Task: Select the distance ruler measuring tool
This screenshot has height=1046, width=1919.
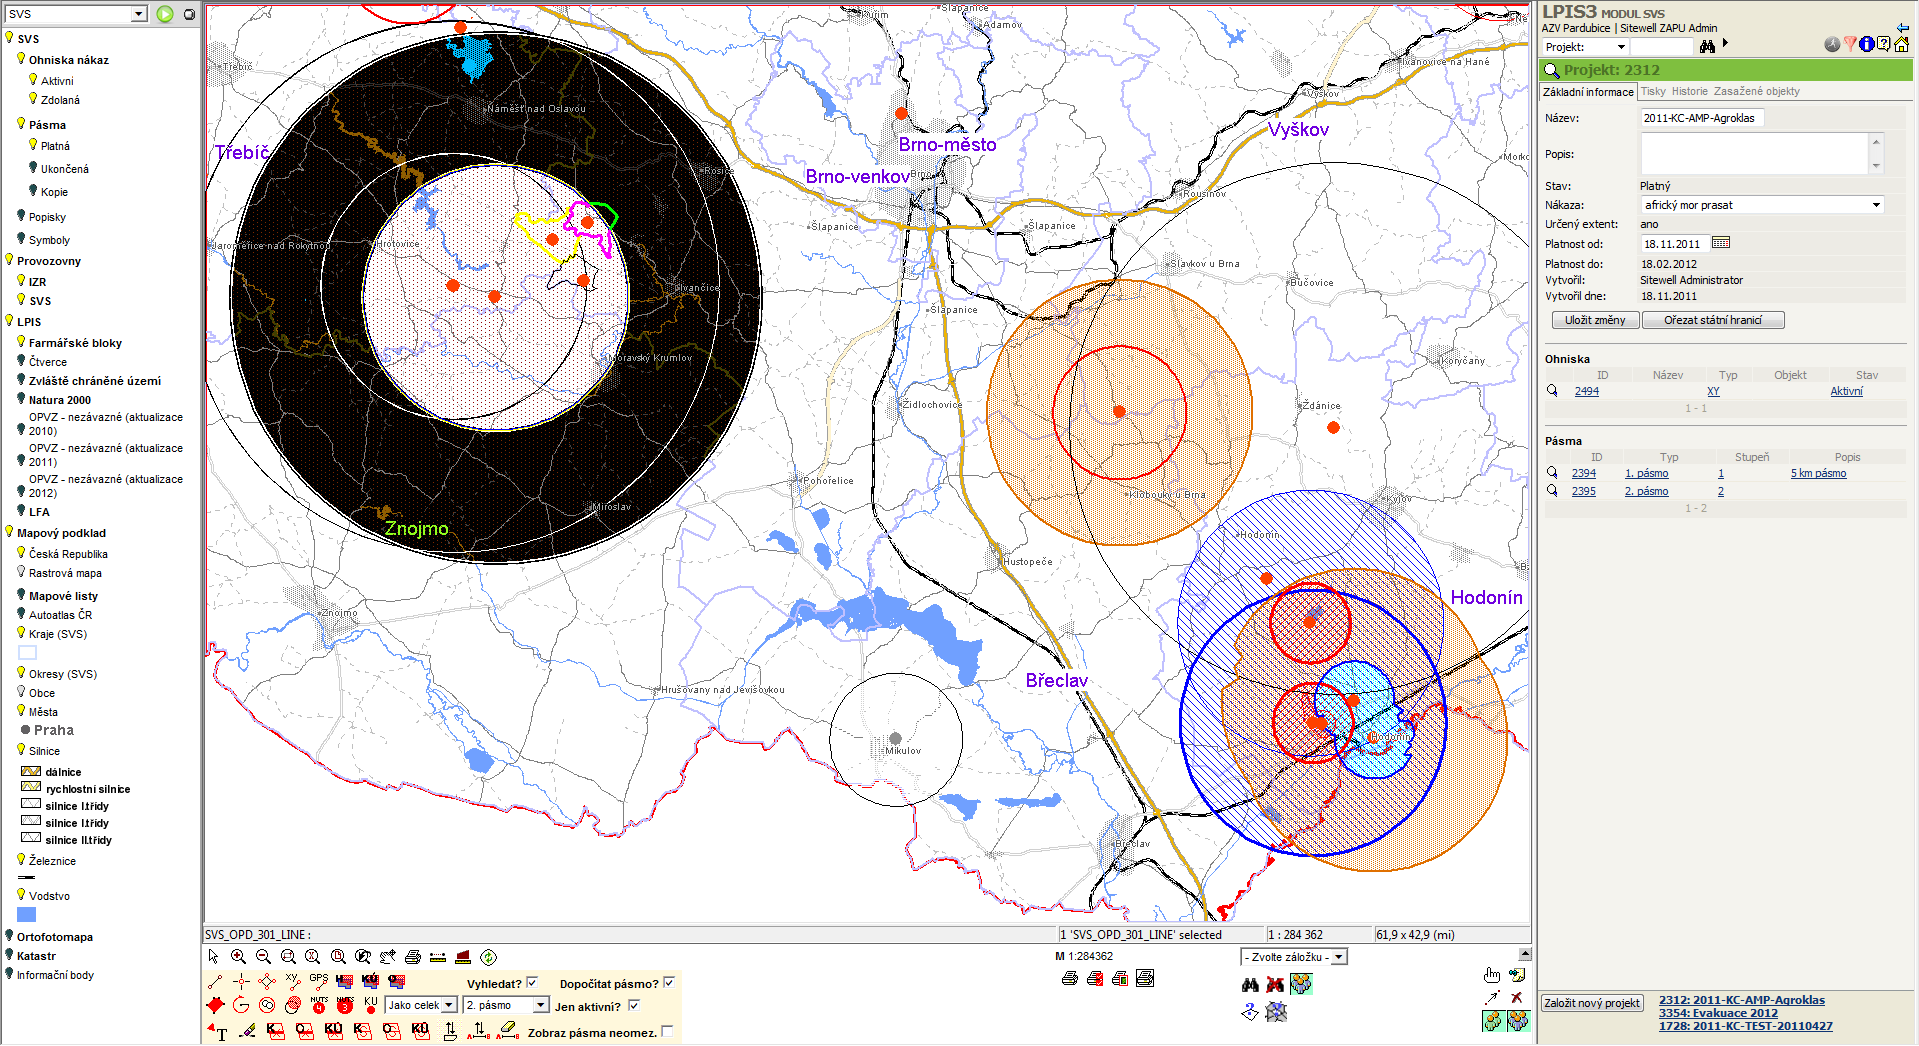Action: click(437, 957)
